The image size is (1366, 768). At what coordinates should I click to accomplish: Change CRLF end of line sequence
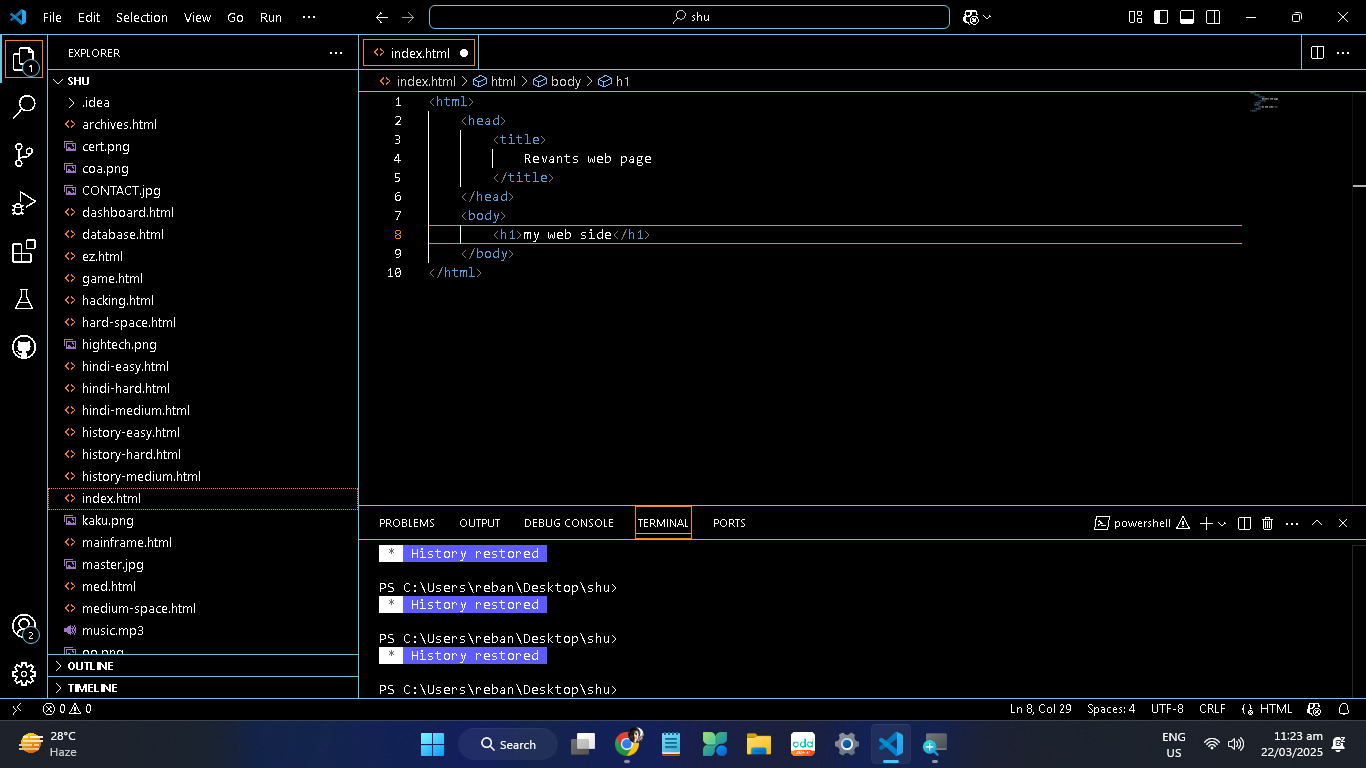1212,709
